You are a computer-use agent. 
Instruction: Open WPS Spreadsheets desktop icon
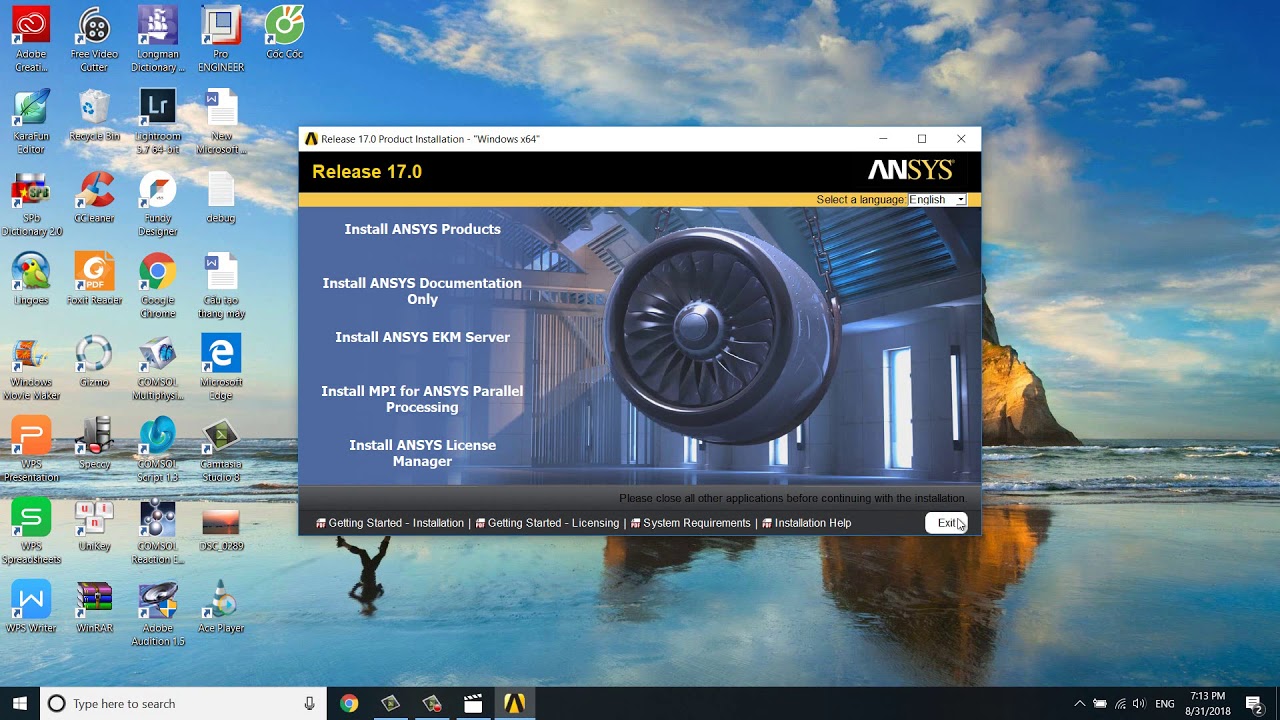(x=31, y=531)
